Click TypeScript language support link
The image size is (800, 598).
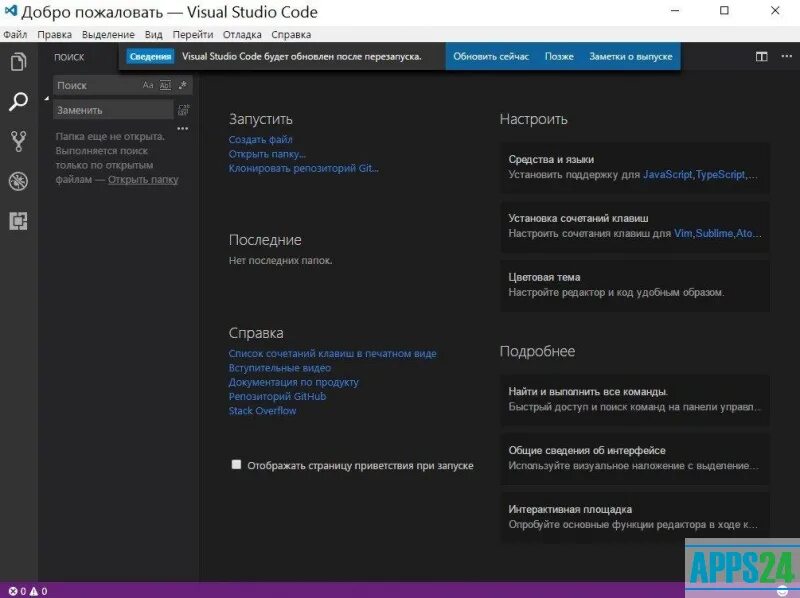click(x=720, y=175)
